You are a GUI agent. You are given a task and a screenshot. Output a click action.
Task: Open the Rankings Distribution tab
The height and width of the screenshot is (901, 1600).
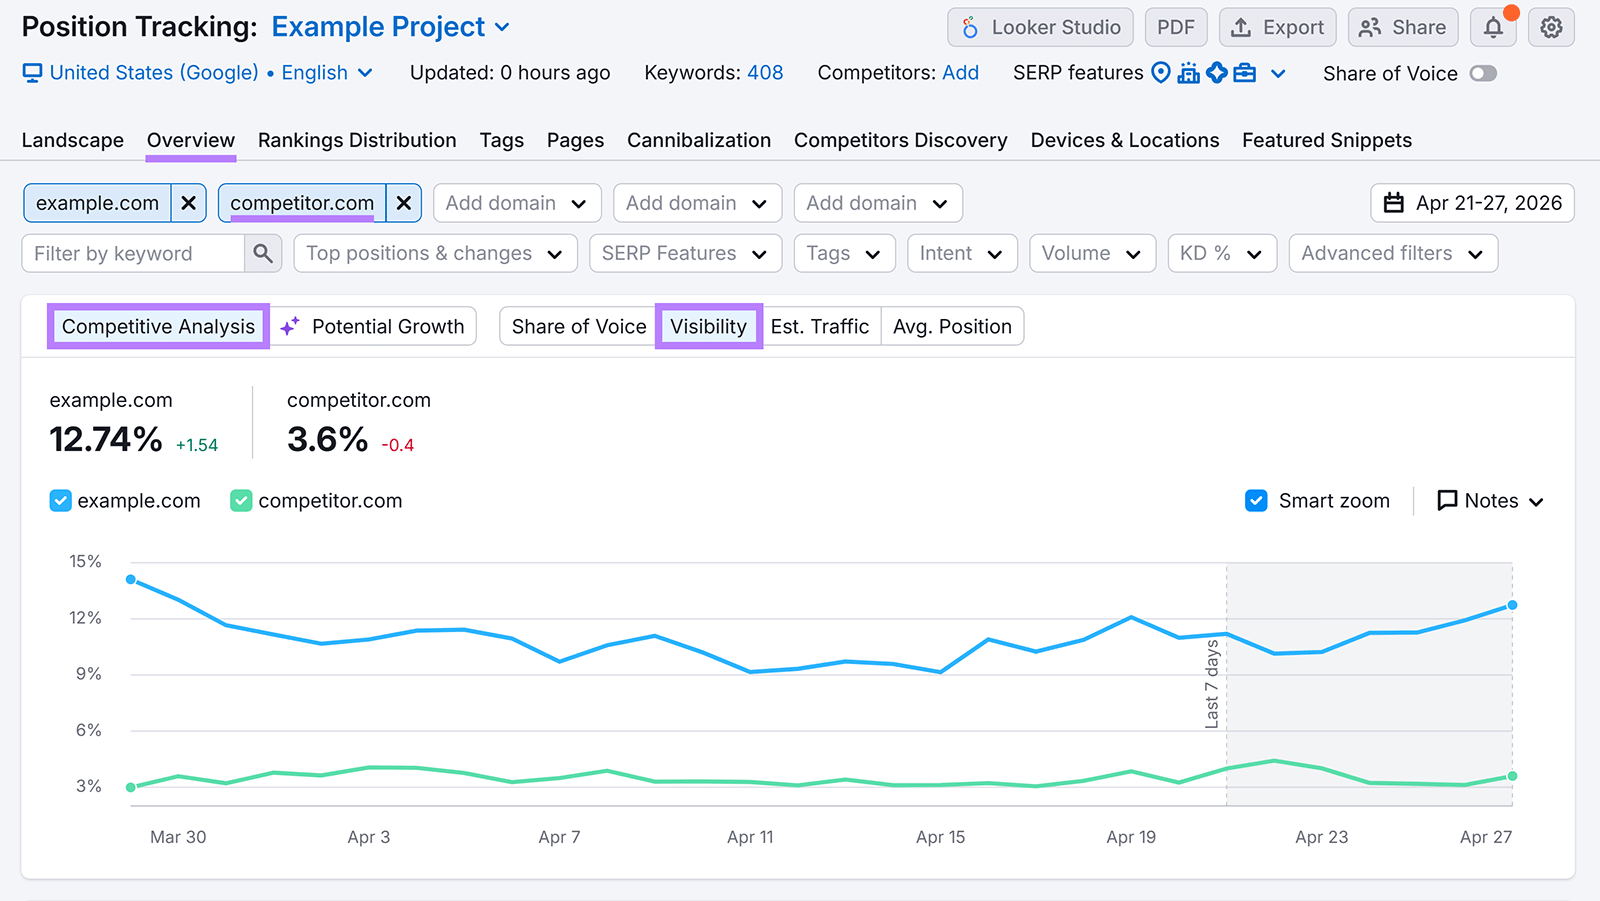[357, 141]
